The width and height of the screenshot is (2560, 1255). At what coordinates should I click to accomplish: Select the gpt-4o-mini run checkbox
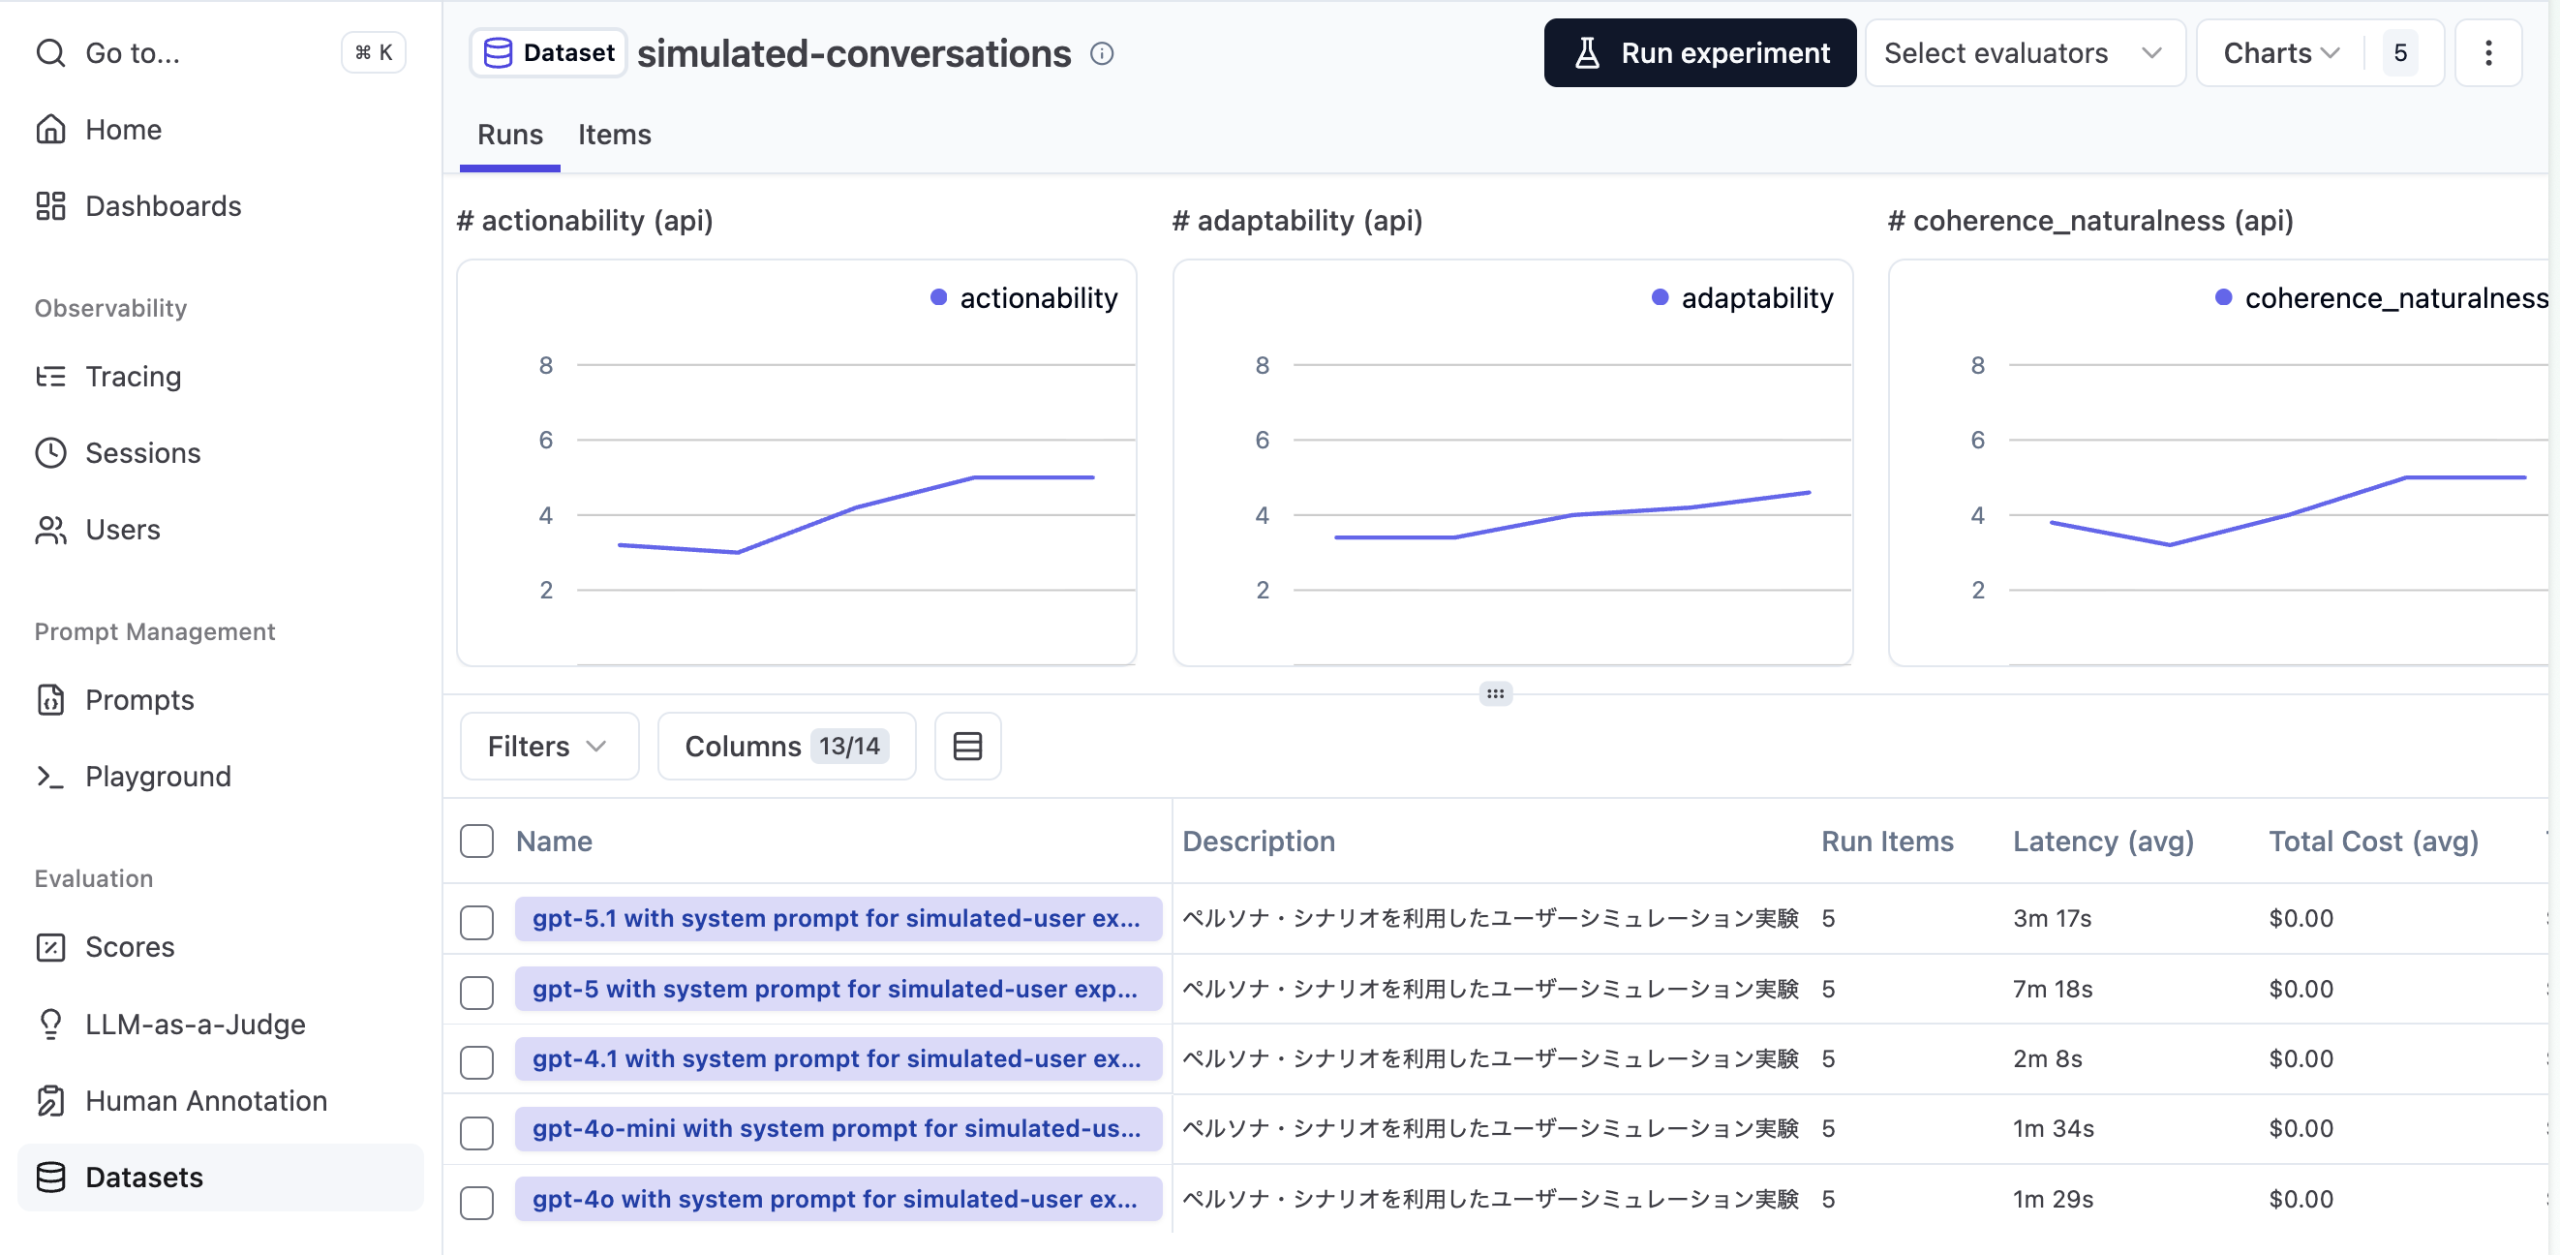tap(477, 1132)
